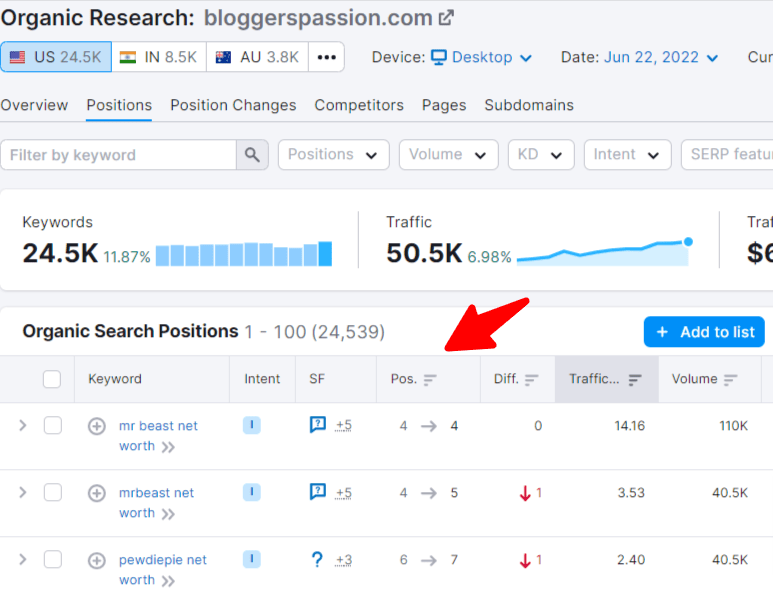Click the Intent badge for mr beast net worth

251,425
